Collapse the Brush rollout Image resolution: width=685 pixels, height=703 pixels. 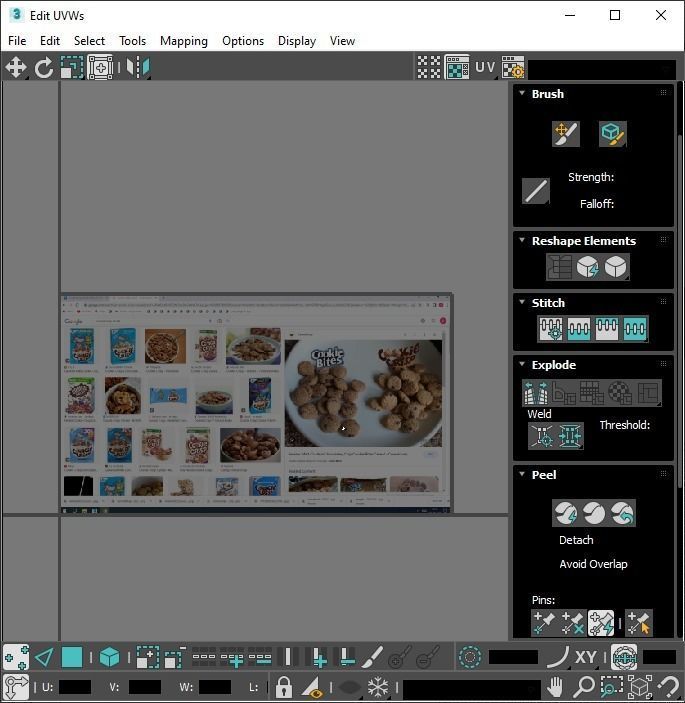[522, 93]
